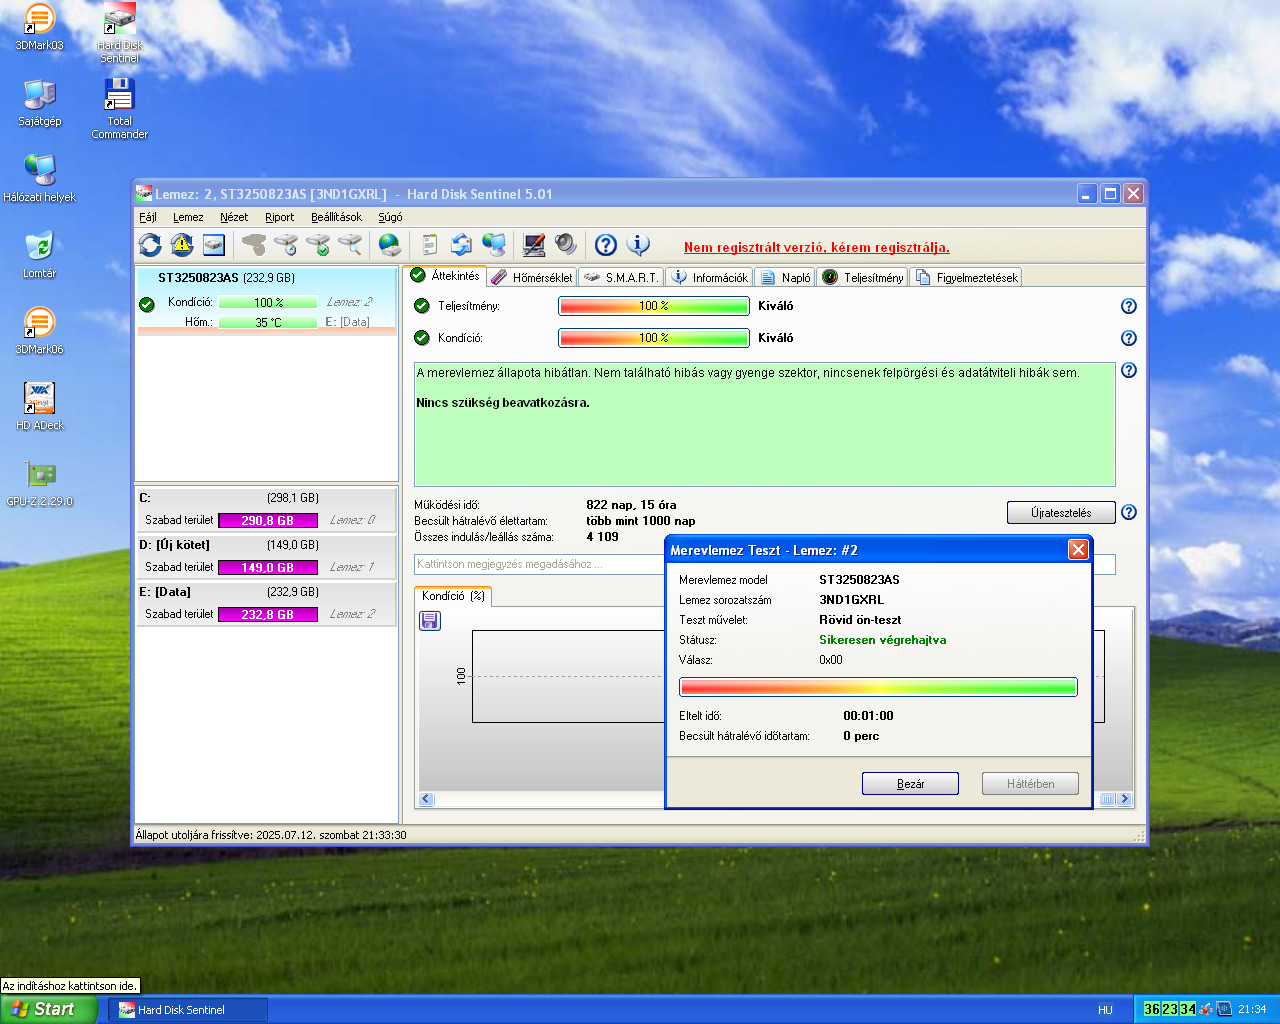
Task: Click the Nem regisztrált verzió registration link
Action: coord(817,247)
